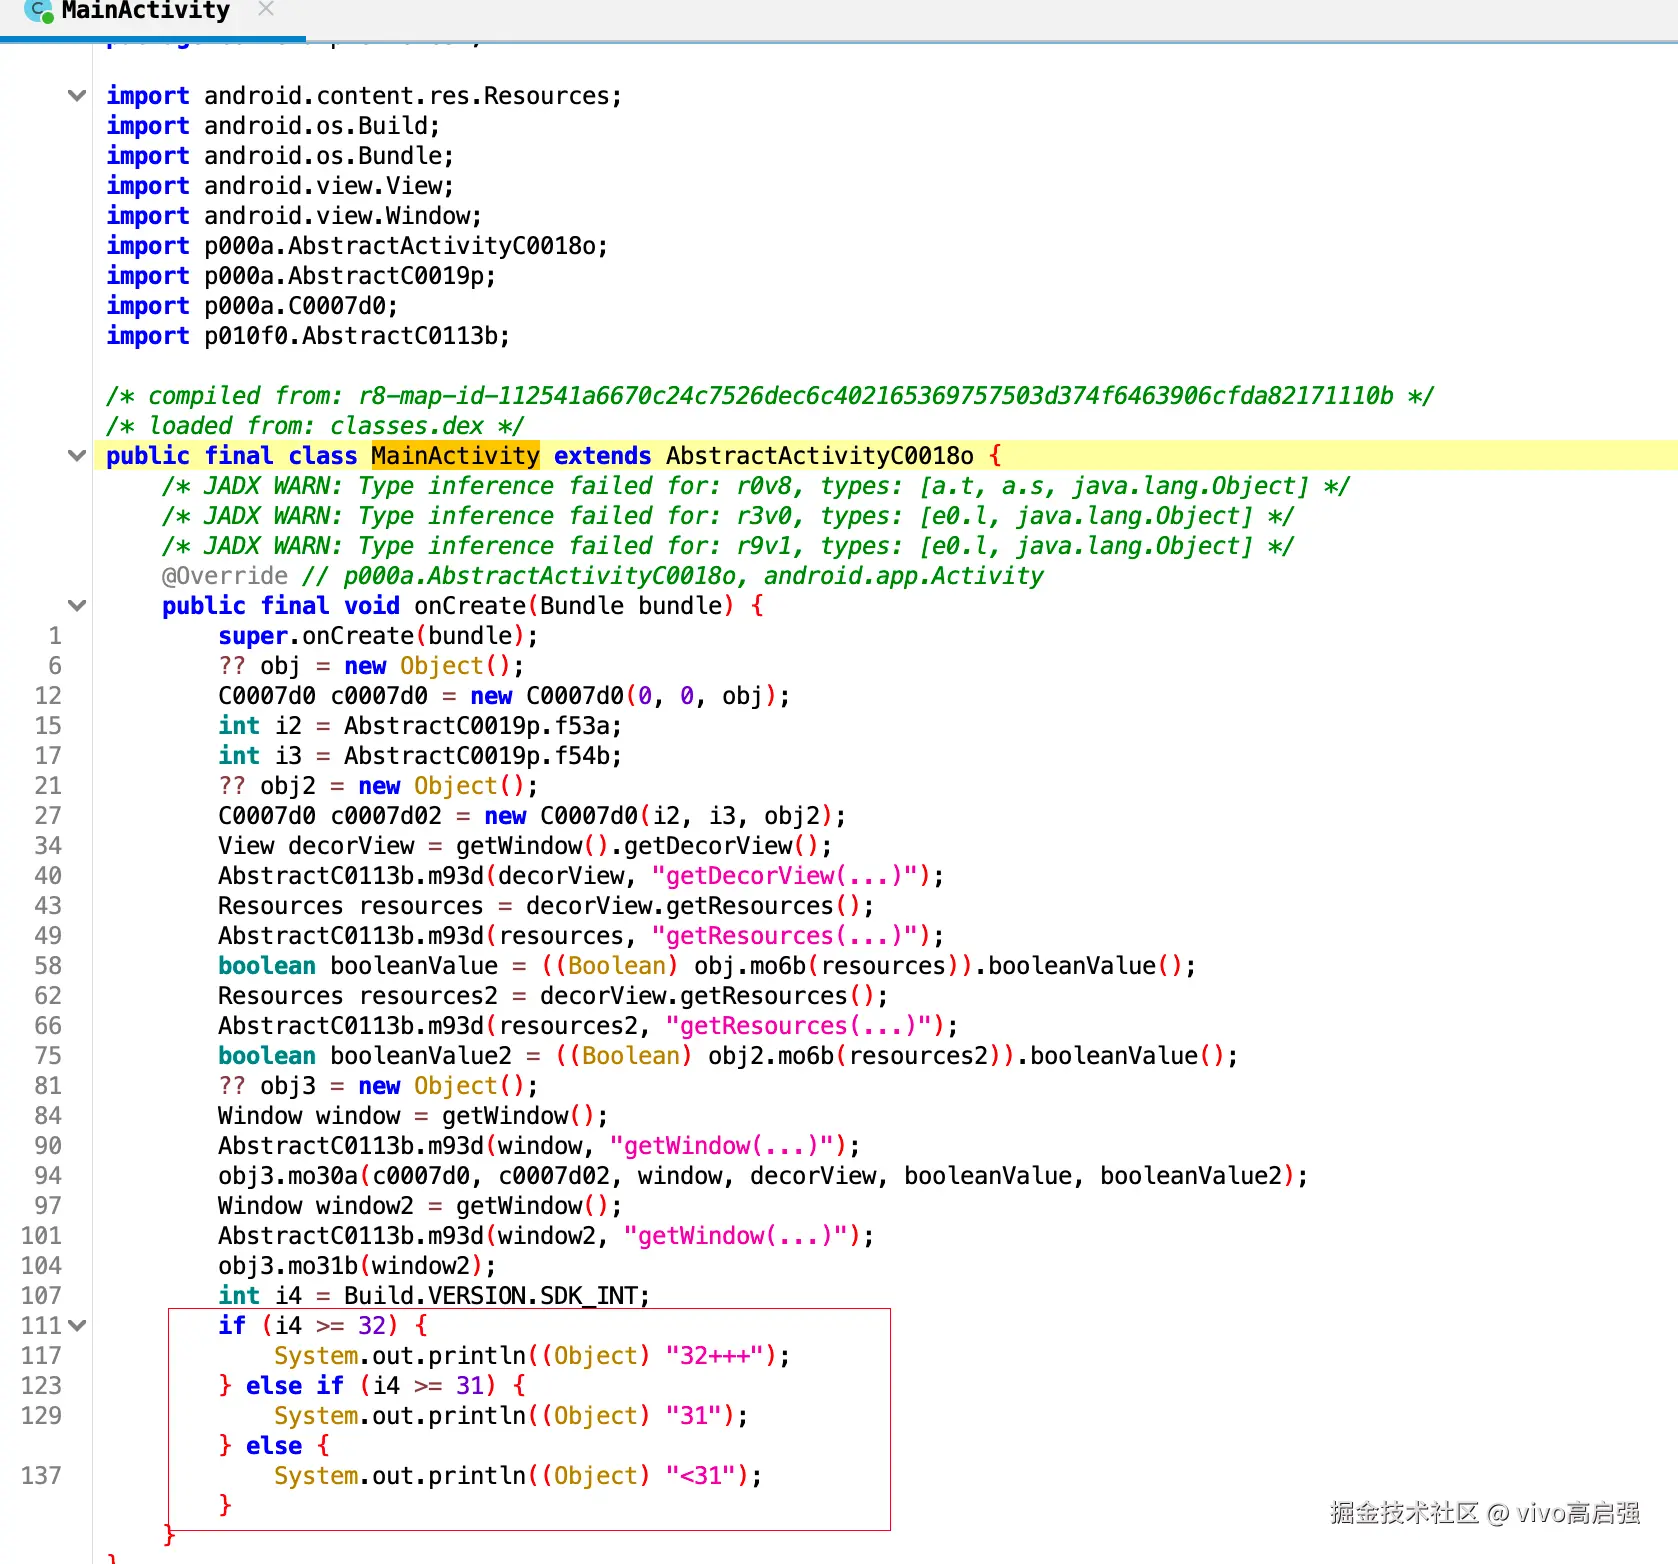Click the "<31" string in else branch
Screen dimensions: 1678x1564
pyautogui.click(x=706, y=1476)
